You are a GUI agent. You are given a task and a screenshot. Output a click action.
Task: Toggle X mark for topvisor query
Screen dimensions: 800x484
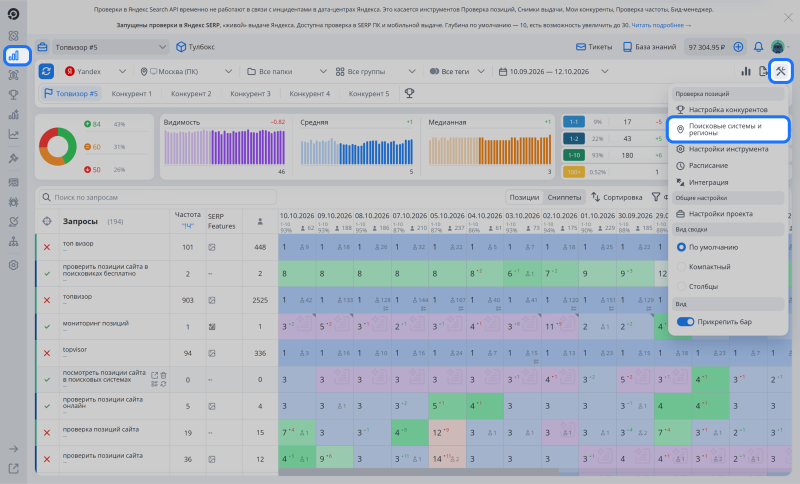(x=47, y=353)
